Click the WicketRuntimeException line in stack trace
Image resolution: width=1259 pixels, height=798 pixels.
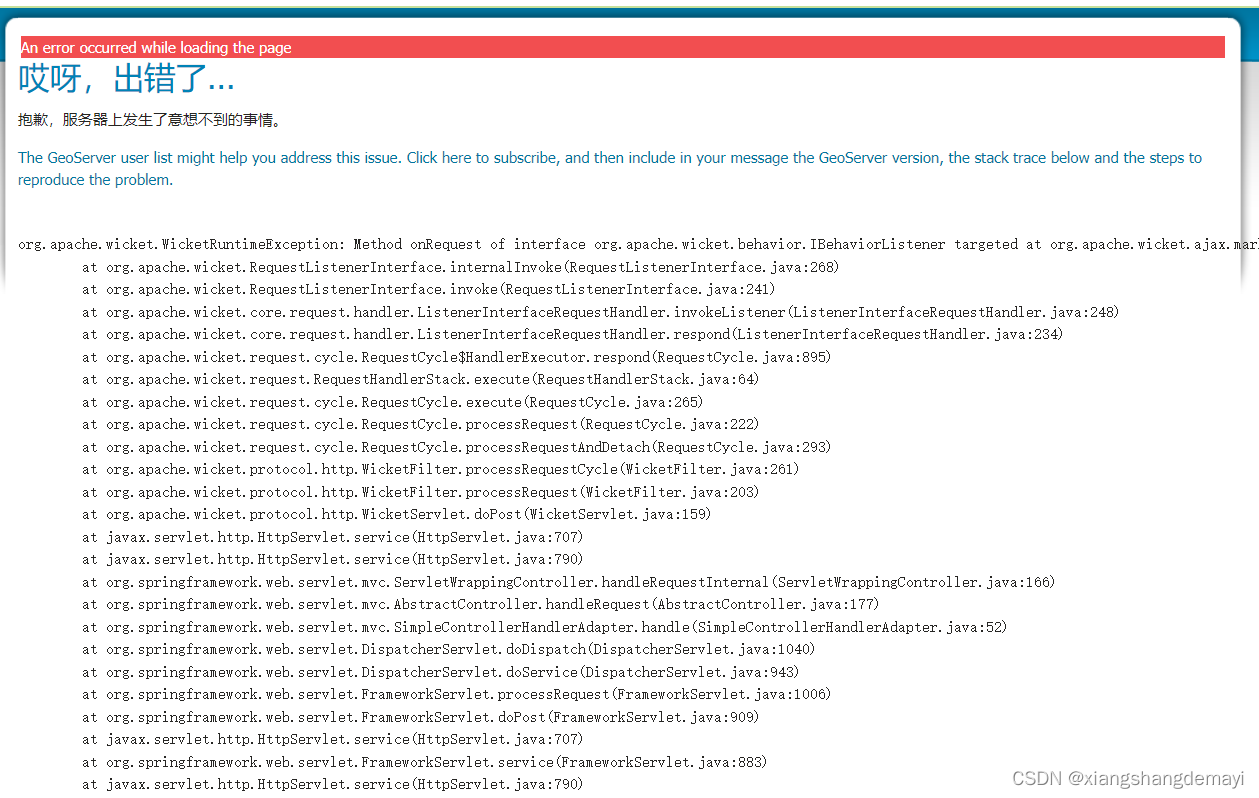click(x=638, y=244)
